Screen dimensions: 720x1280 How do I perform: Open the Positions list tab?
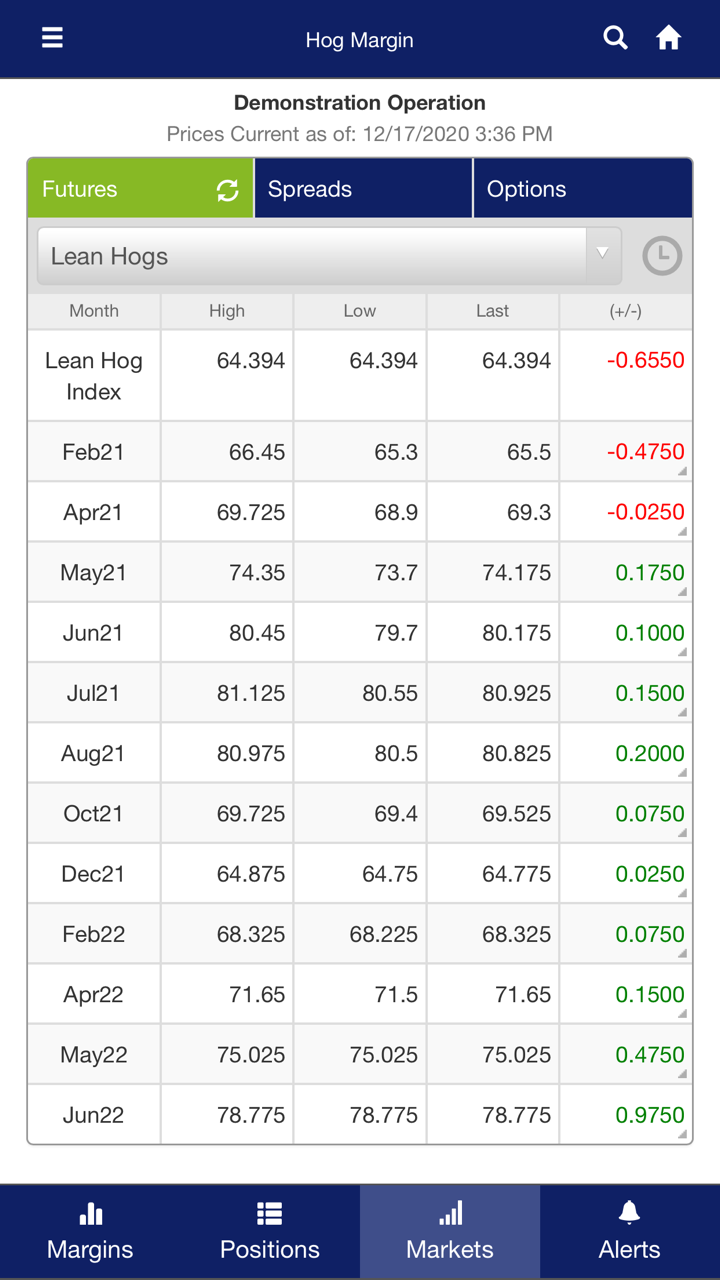(270, 1231)
